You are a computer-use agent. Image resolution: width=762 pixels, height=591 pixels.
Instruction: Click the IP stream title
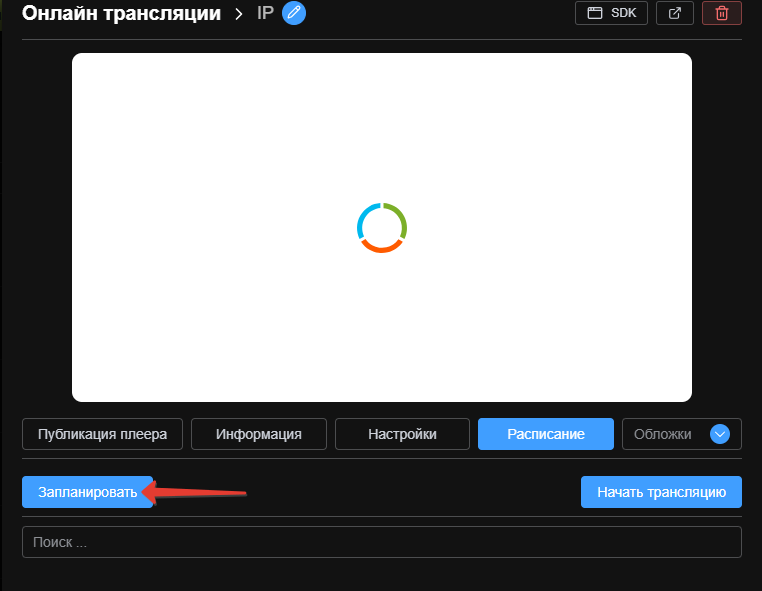pos(265,13)
